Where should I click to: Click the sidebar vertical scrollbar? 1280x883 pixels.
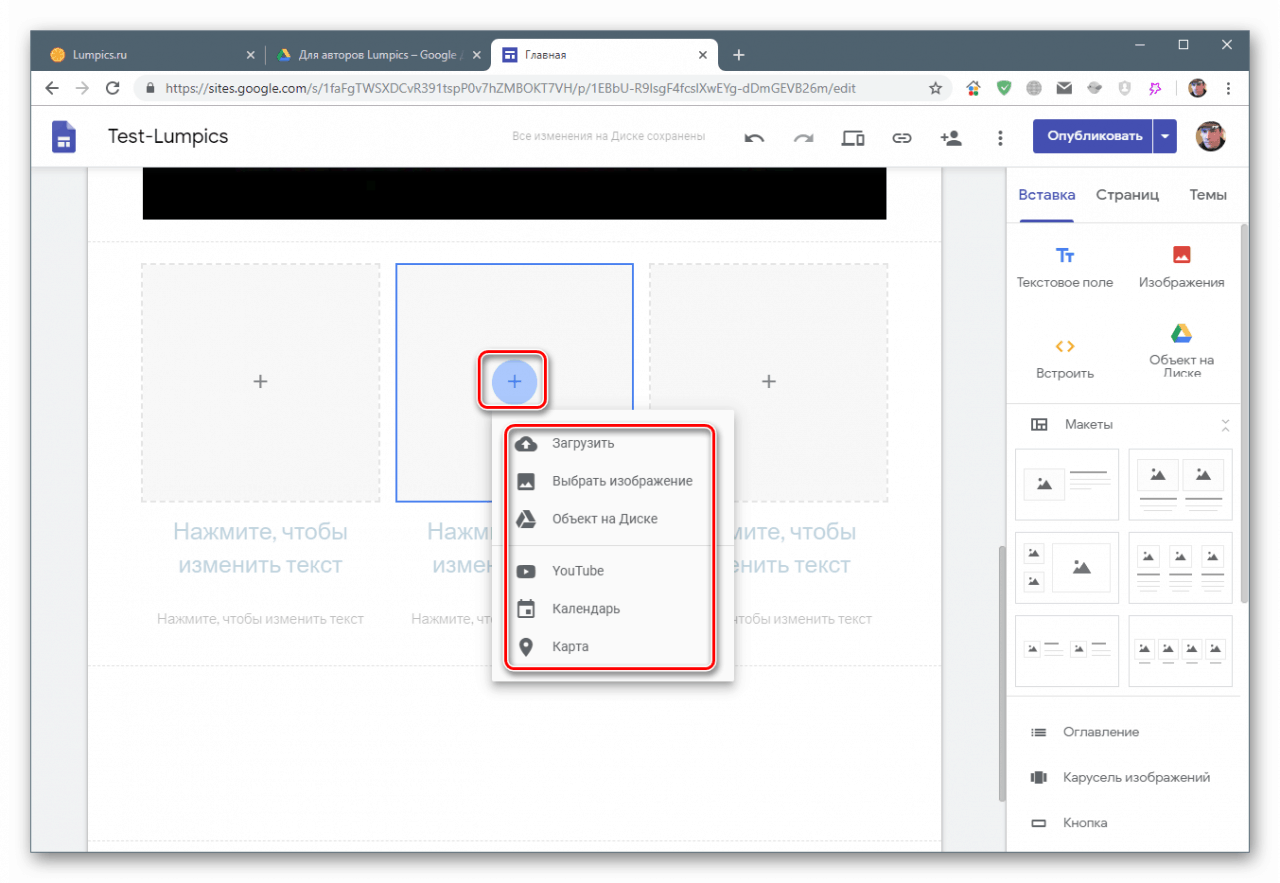[x=1244, y=412]
